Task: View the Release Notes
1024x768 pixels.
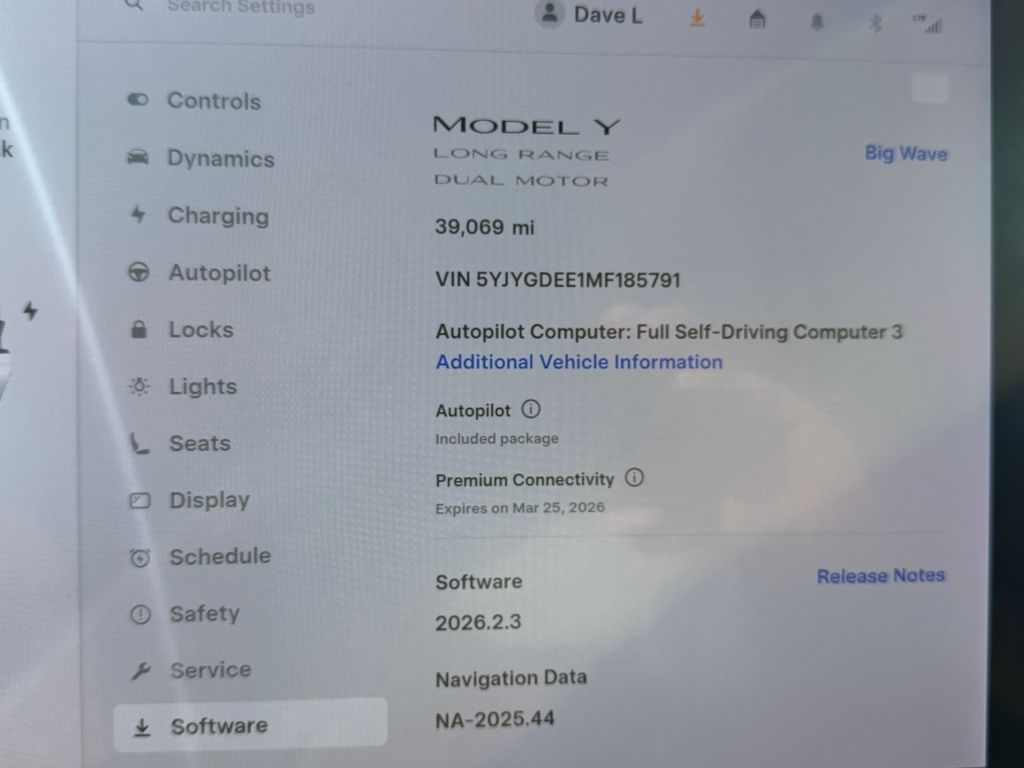Action: pyautogui.click(x=880, y=576)
